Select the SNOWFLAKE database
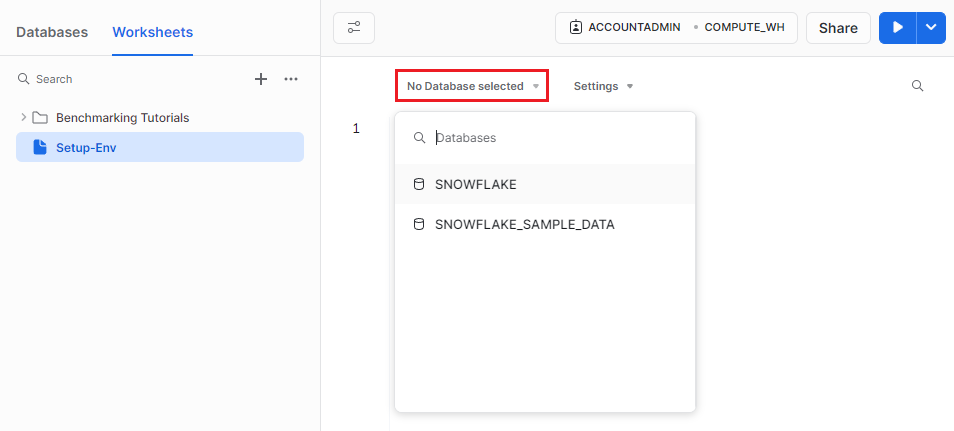954x431 pixels. tap(545, 184)
